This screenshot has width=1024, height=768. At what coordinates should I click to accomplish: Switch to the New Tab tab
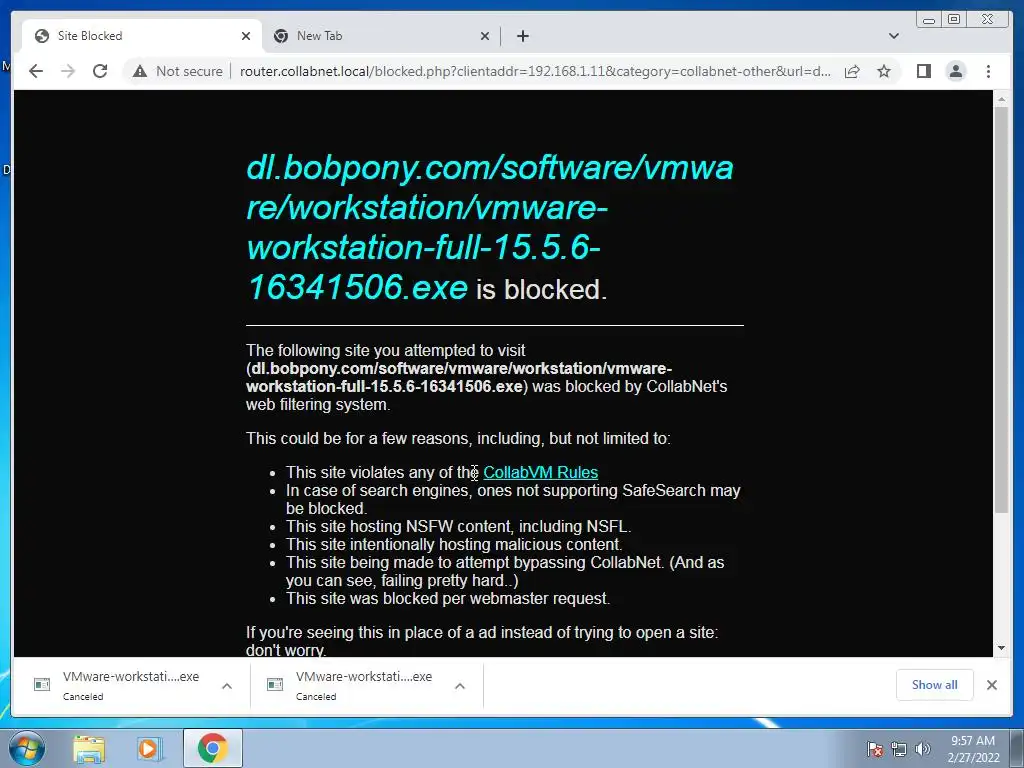pyautogui.click(x=381, y=36)
